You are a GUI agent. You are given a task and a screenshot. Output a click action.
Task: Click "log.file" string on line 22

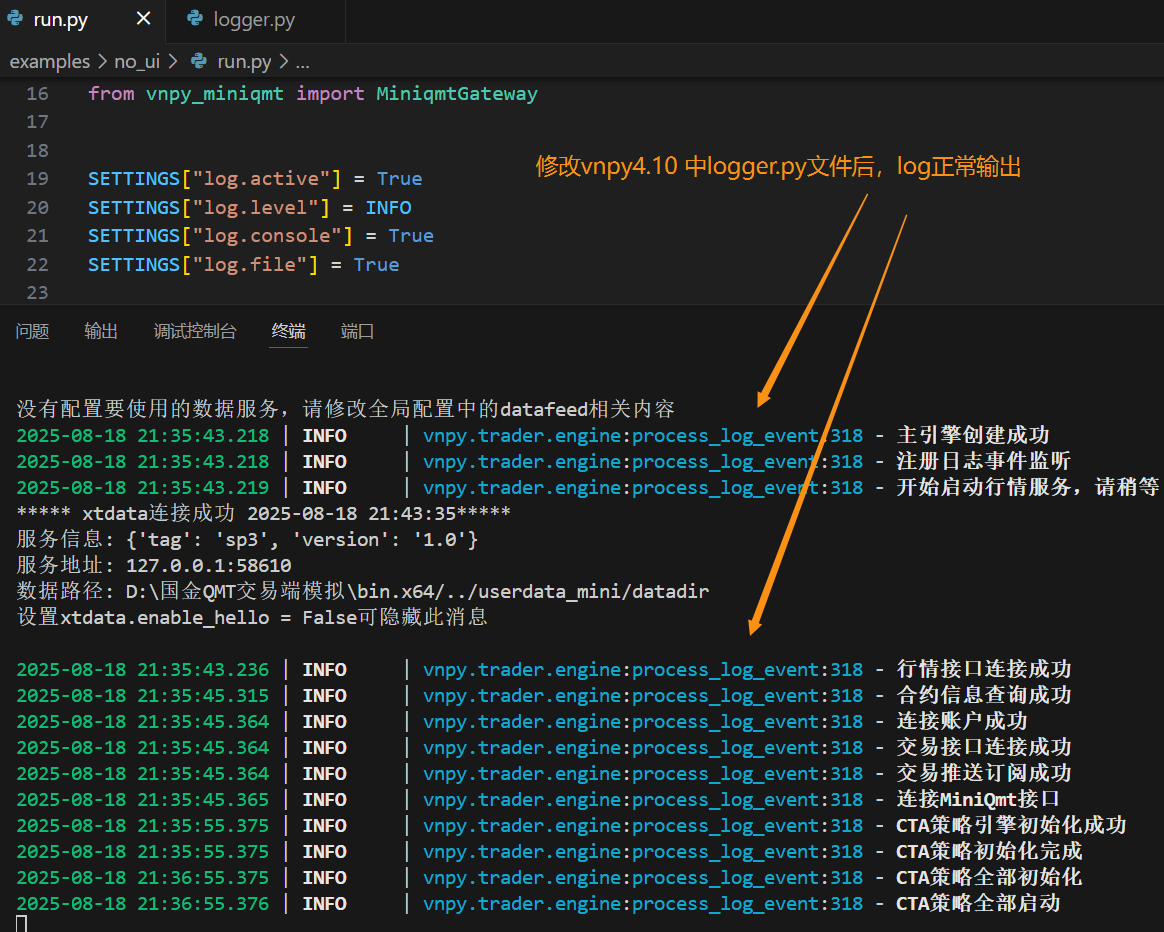point(249,265)
